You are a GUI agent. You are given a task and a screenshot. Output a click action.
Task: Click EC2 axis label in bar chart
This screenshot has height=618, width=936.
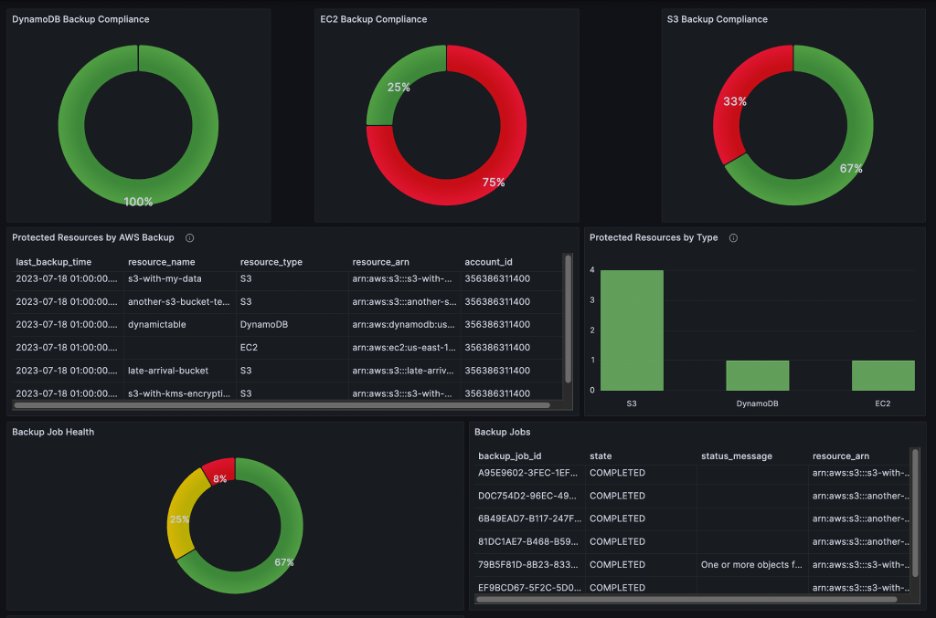pos(883,404)
